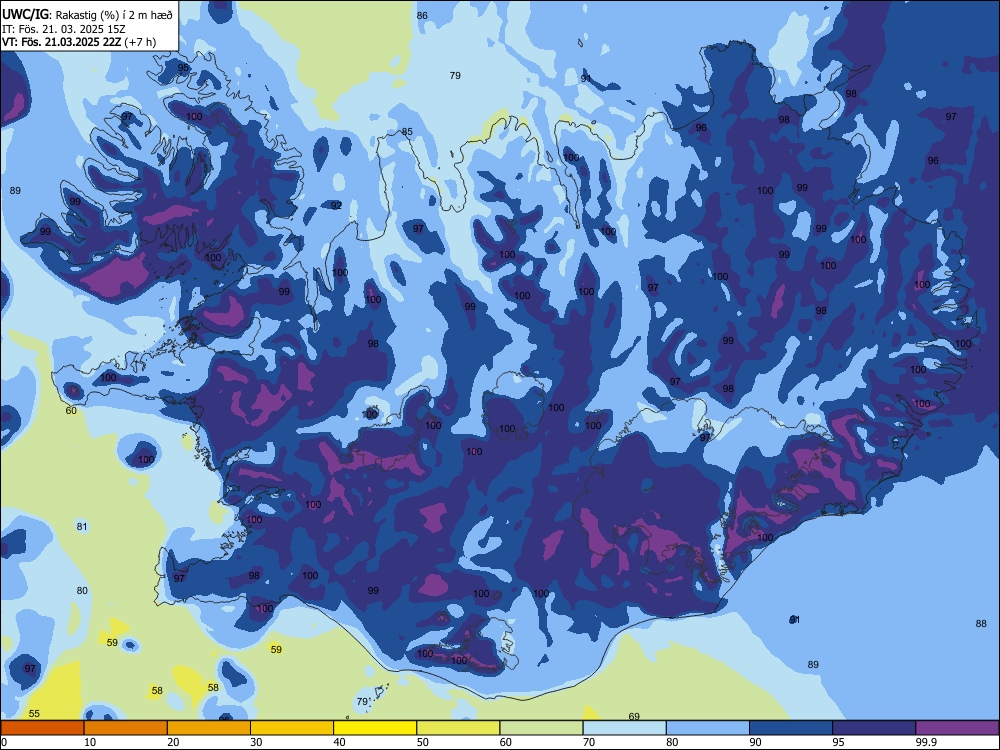The width and height of the screenshot is (1000, 750).
Task: Click the map value "81" over the western sea
Action: click(82, 526)
